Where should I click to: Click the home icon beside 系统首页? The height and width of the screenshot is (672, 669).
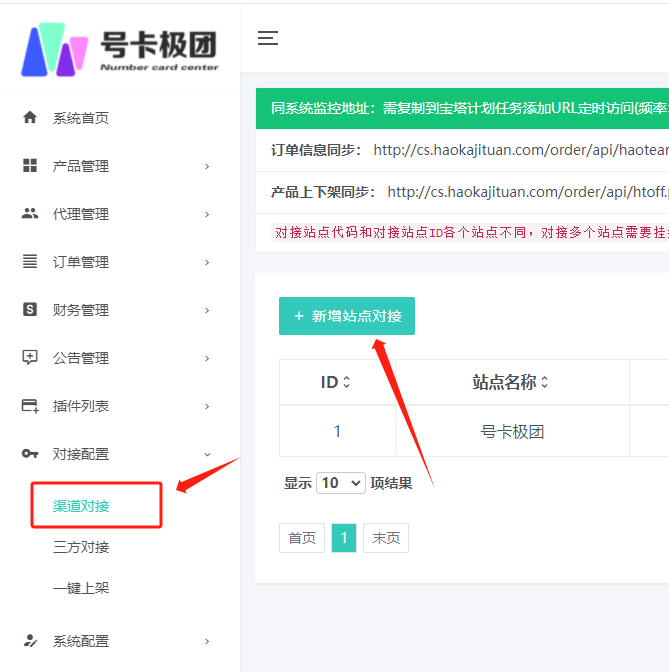30,118
